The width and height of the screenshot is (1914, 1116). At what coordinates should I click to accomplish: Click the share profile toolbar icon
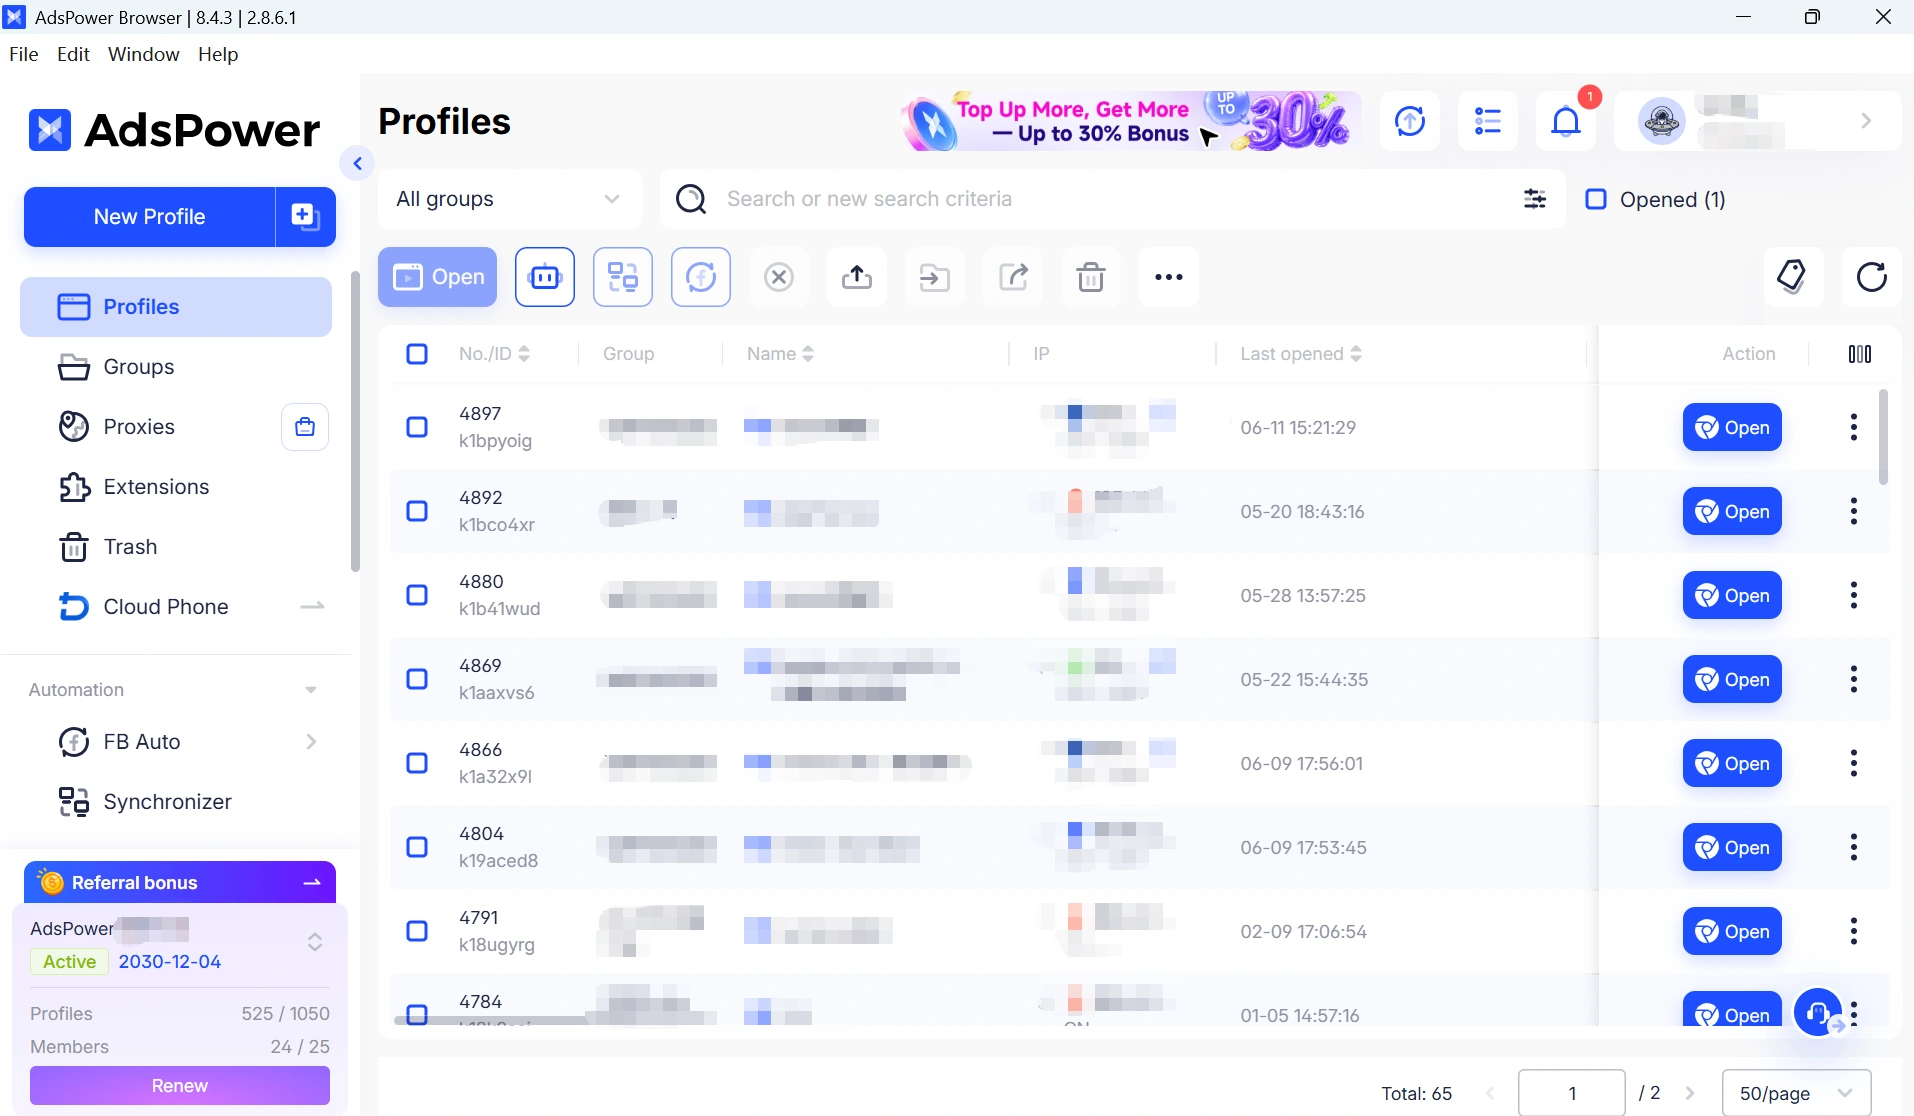point(1013,277)
